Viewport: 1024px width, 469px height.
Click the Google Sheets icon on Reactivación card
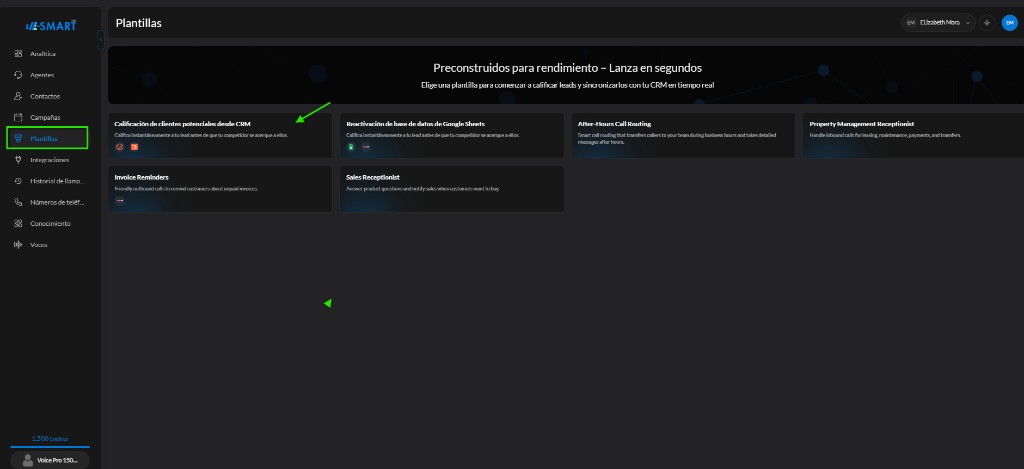tap(351, 147)
